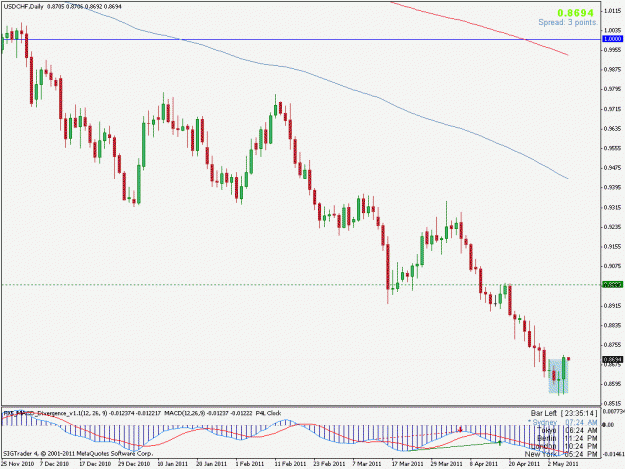Click the 0.9795 price axis label
The width and height of the screenshot is (625, 469).
point(613,89)
